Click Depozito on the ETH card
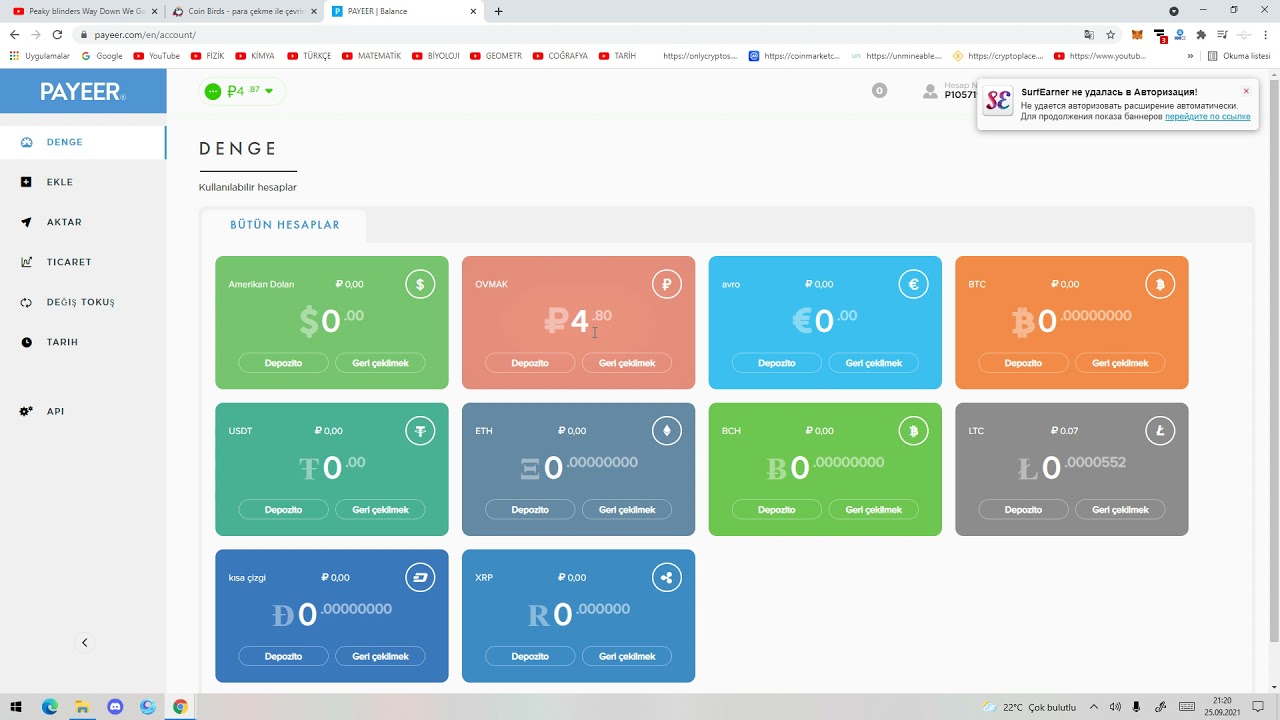The image size is (1280, 720). click(x=530, y=510)
